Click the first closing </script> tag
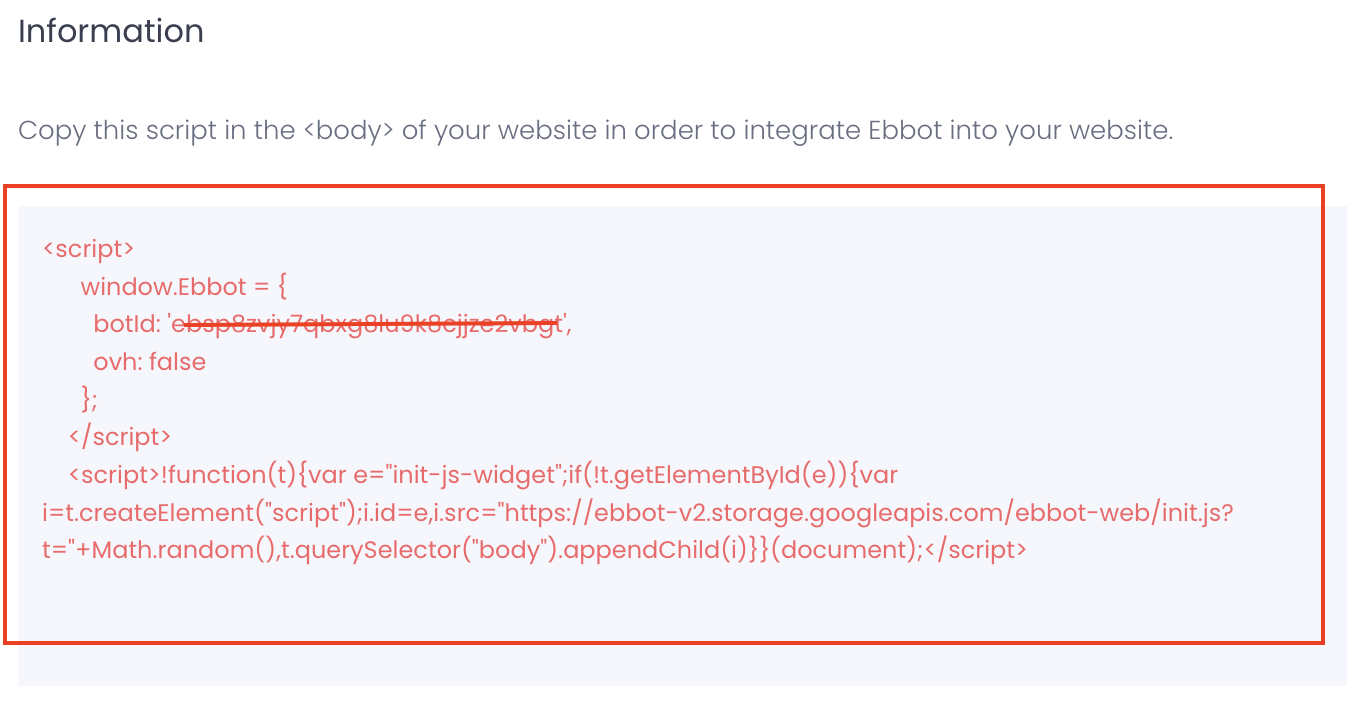This screenshot has height=708, width=1372. click(x=120, y=437)
